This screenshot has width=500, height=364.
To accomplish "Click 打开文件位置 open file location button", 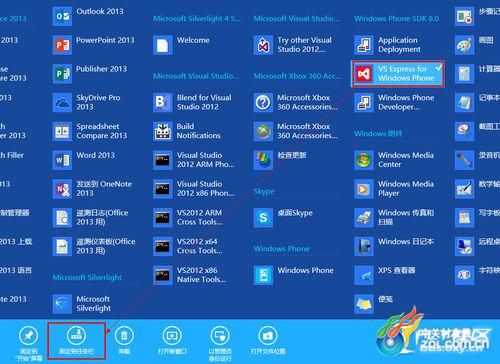I will 268,340.
